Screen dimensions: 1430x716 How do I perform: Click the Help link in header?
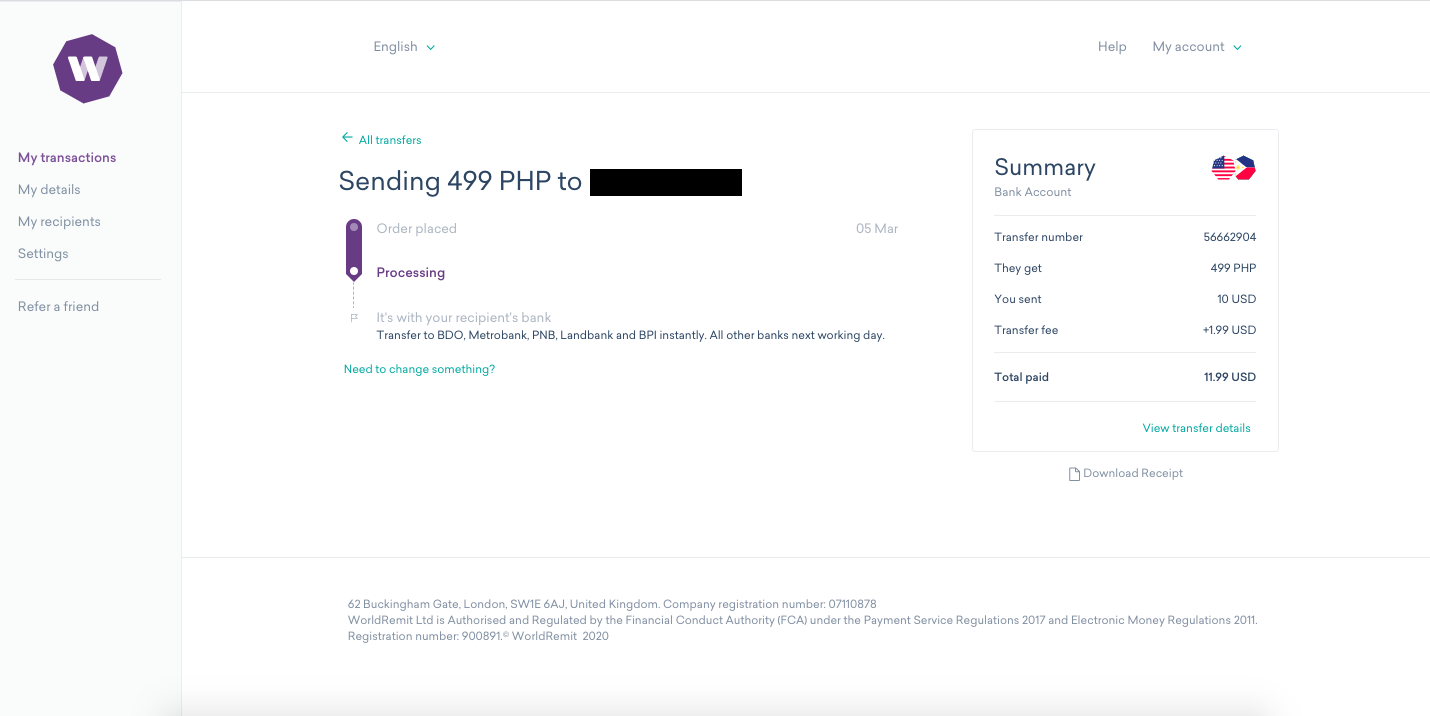click(x=1112, y=47)
